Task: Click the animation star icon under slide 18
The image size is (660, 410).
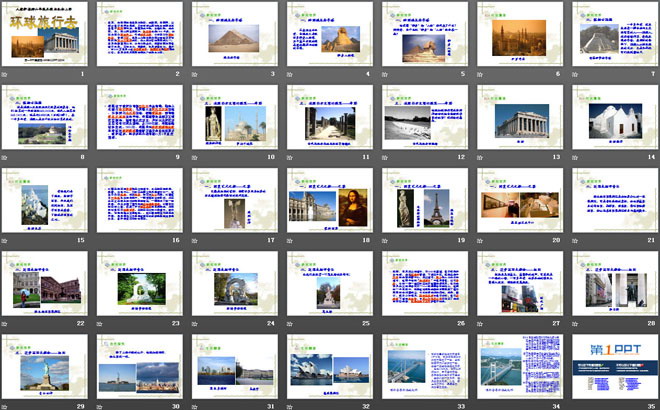Action: pos(290,241)
